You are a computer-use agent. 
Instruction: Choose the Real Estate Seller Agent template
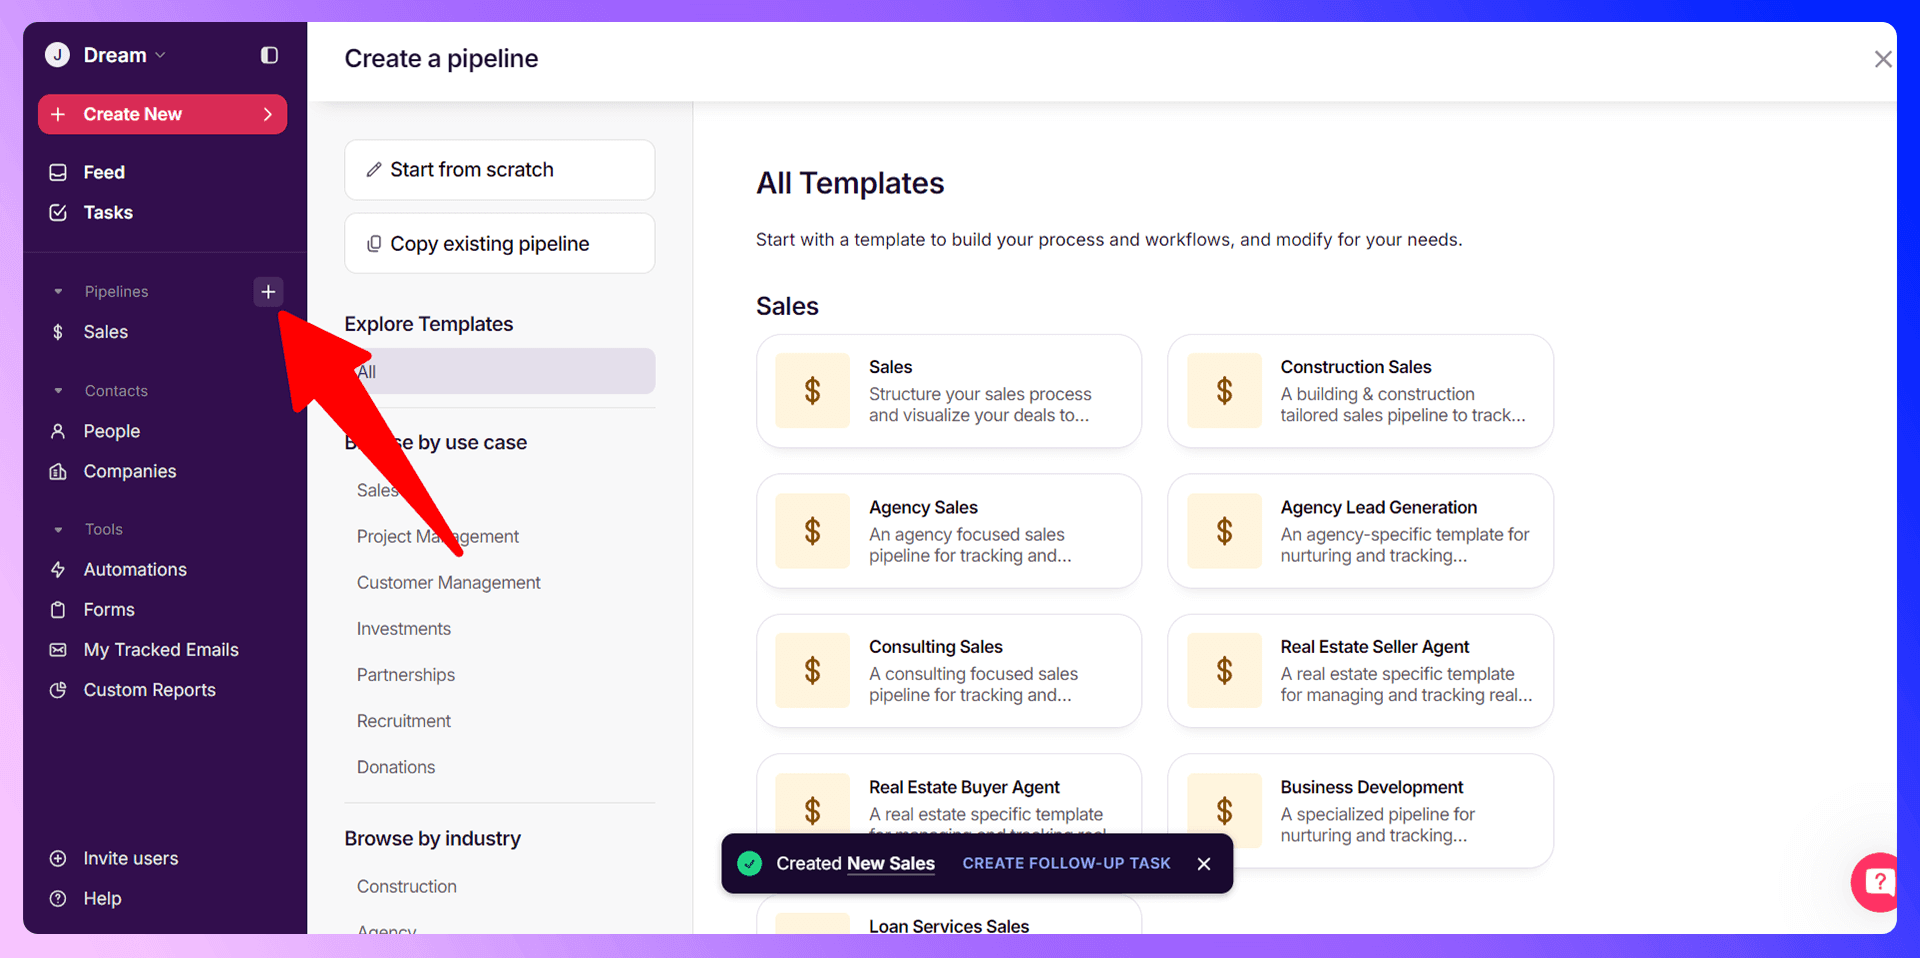point(1360,671)
